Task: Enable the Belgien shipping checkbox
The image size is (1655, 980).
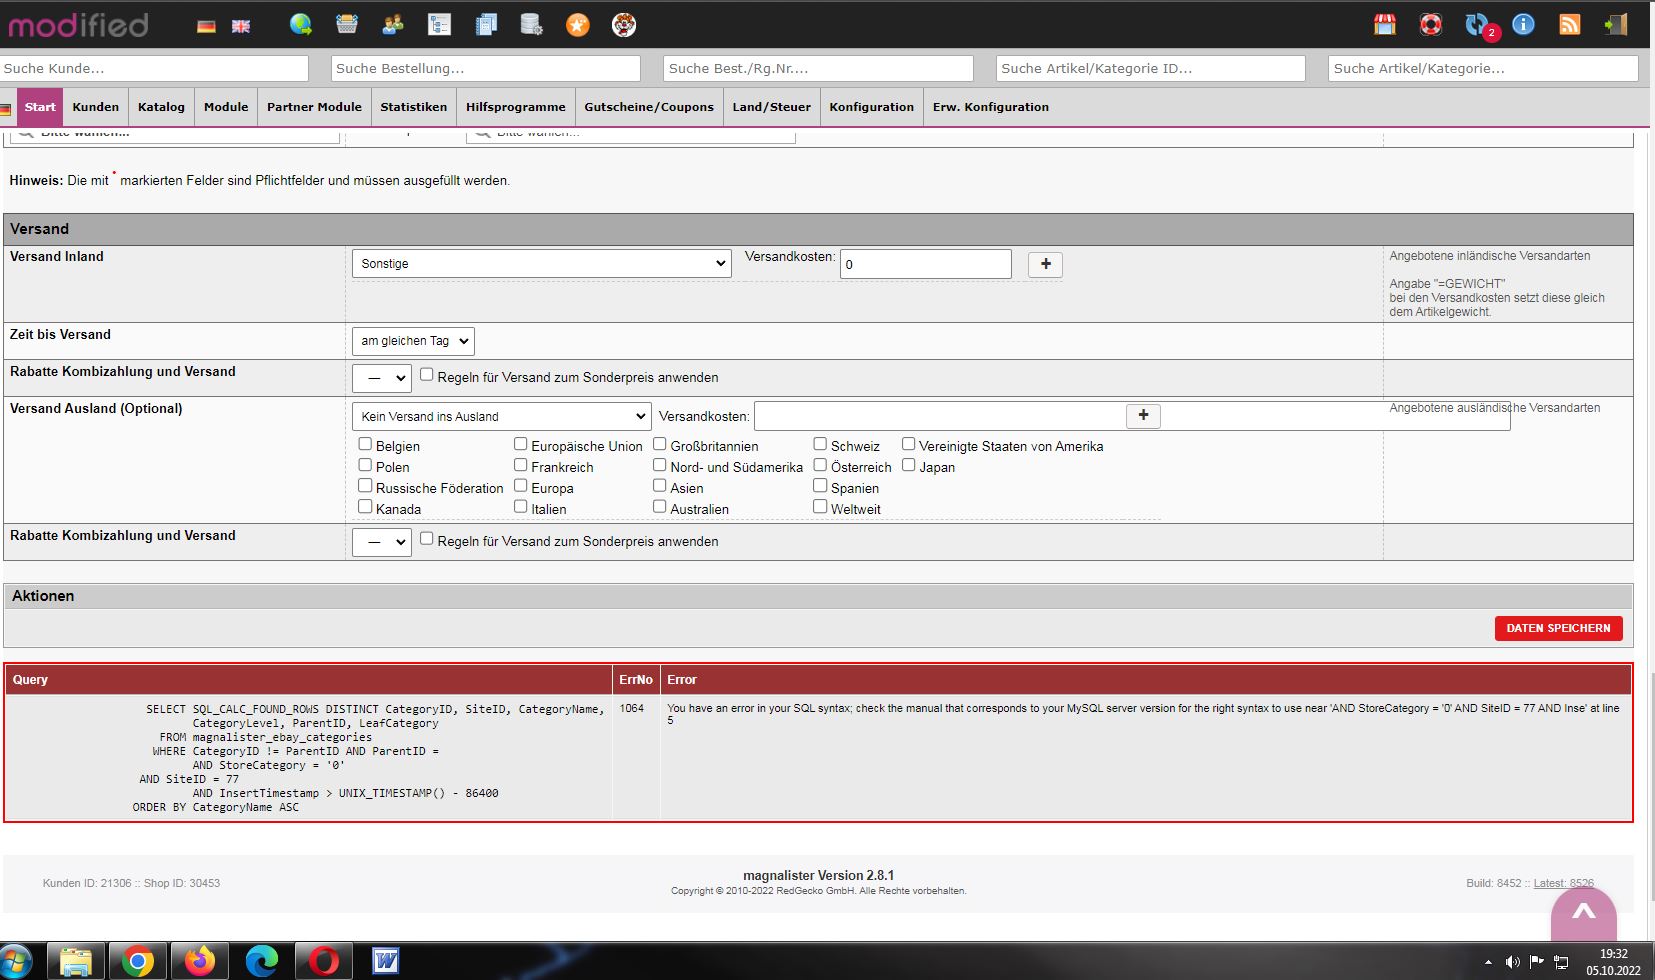Action: [x=365, y=444]
